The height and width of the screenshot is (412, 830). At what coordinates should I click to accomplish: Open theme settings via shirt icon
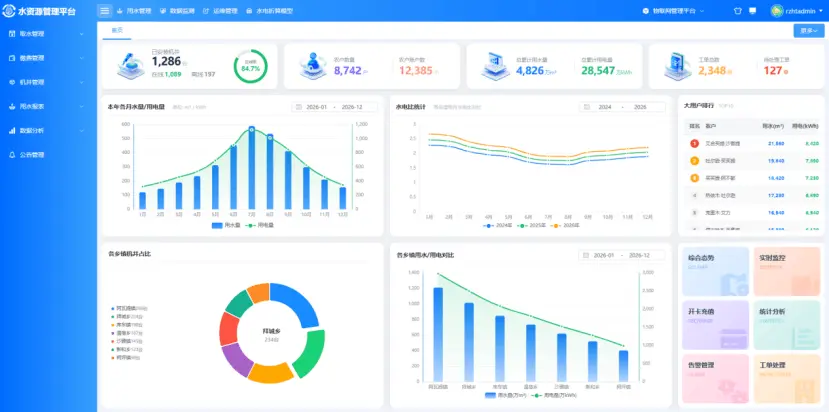(737, 11)
